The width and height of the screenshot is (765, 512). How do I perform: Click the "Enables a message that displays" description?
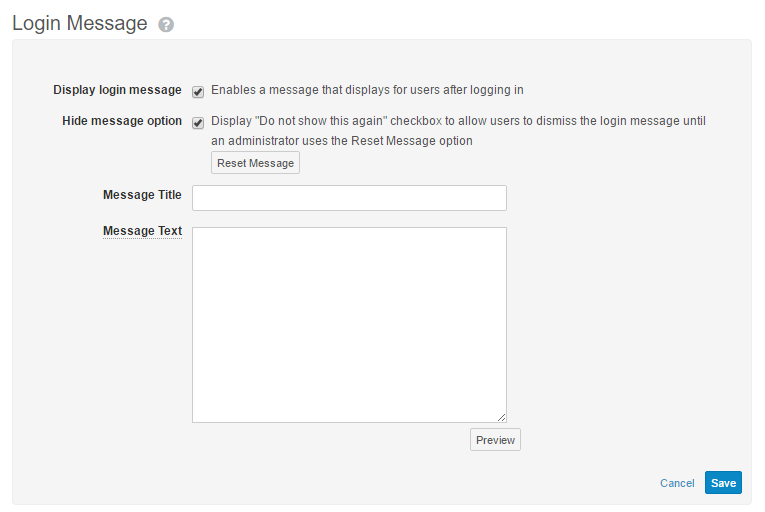(x=367, y=90)
